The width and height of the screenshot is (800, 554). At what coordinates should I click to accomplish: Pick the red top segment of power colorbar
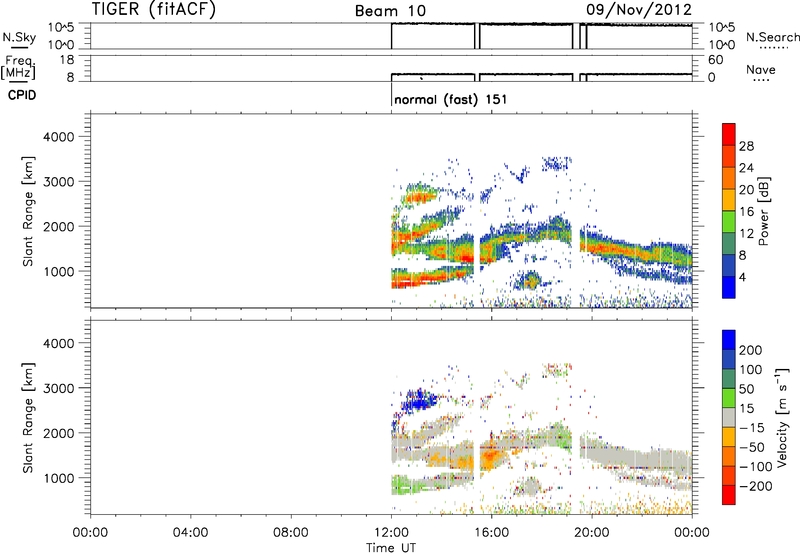pos(729,134)
